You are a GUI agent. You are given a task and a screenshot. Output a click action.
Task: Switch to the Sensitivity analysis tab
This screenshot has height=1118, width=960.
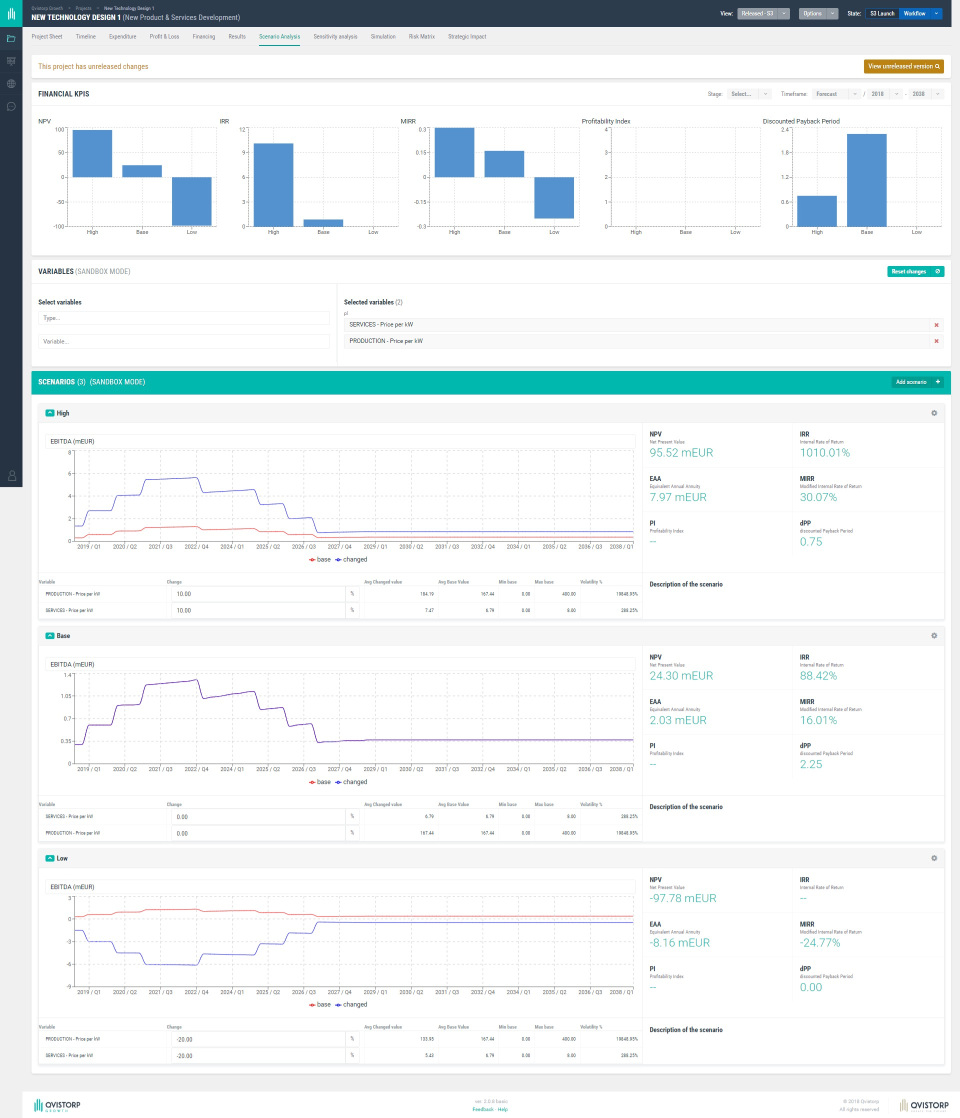(335, 36)
